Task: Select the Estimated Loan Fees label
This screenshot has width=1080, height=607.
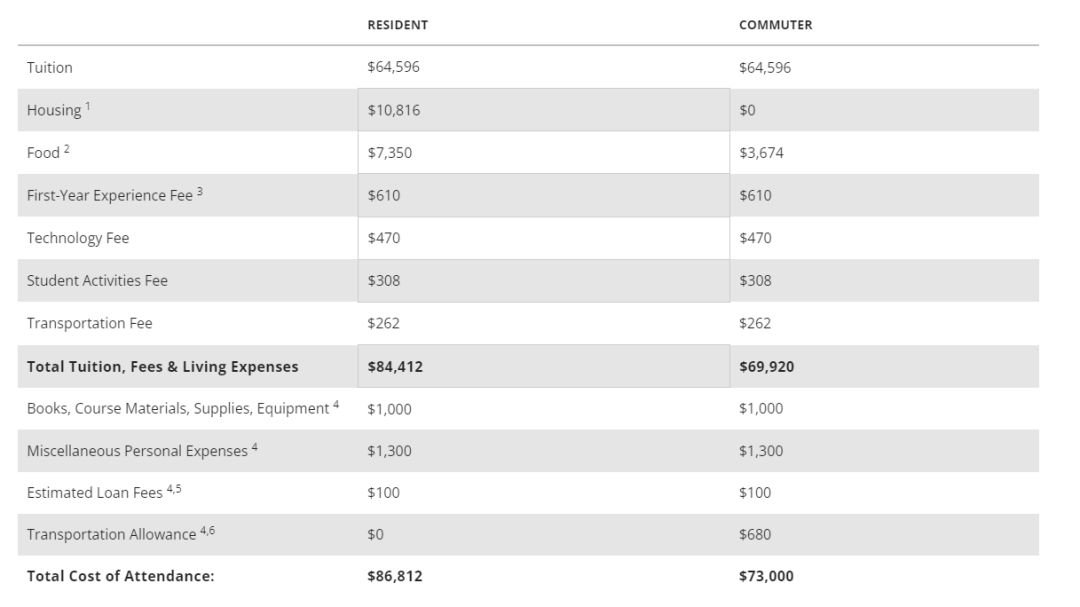Action: 94,493
